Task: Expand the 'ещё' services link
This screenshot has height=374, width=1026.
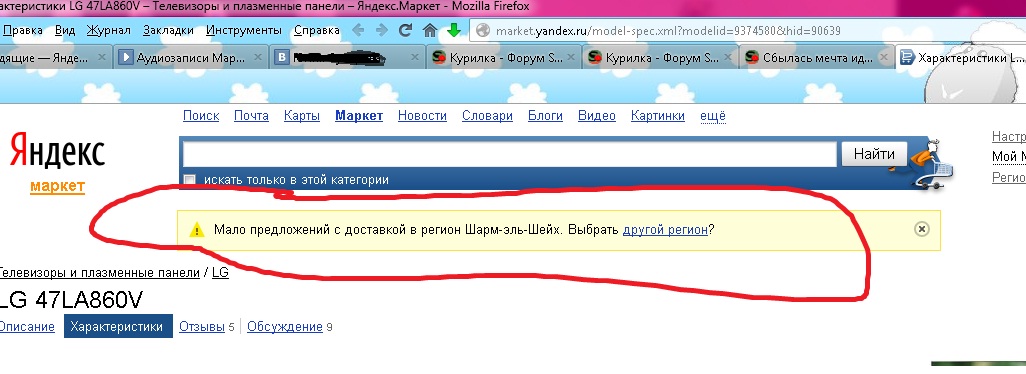Action: tap(713, 116)
